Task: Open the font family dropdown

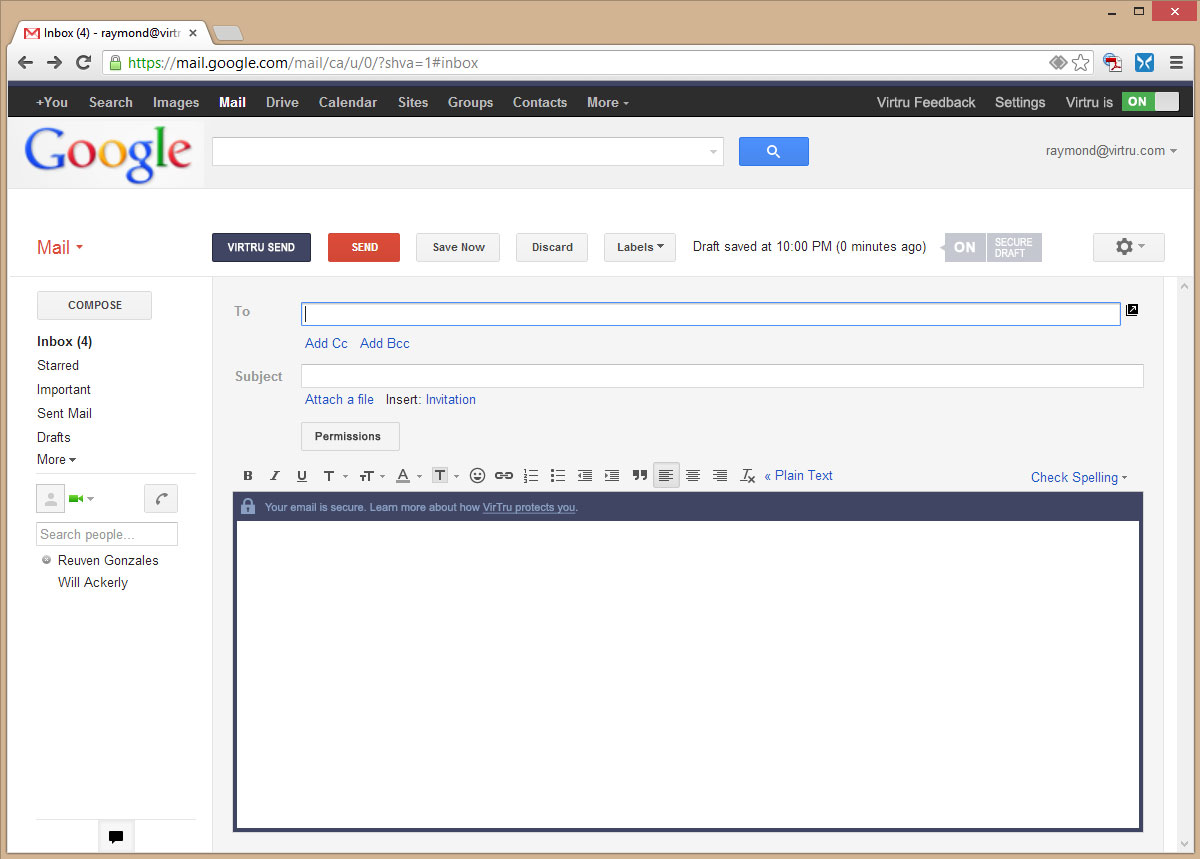Action: [334, 476]
